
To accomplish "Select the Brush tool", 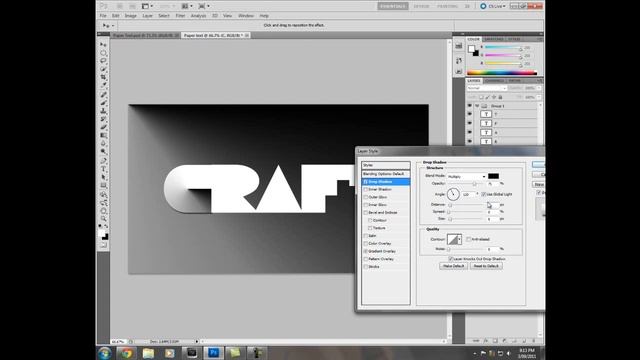I will 103,103.
